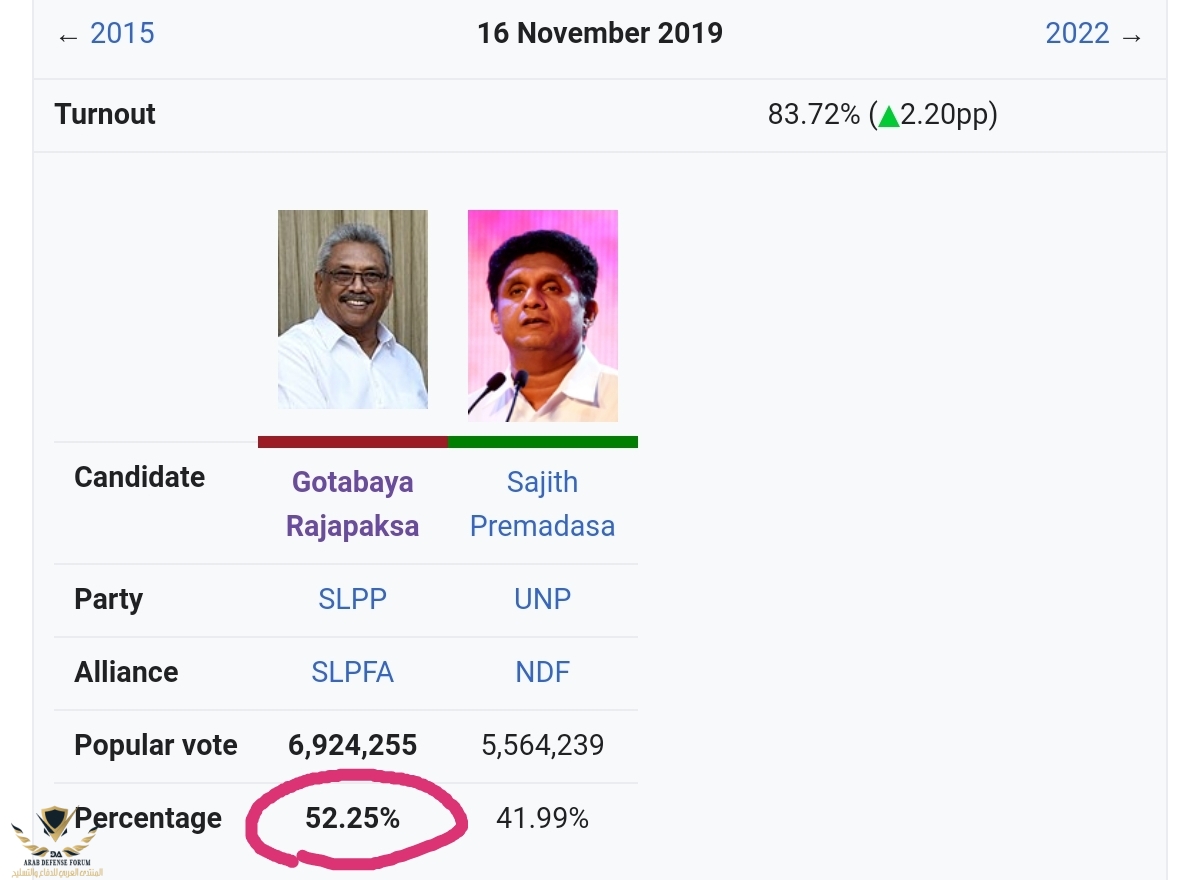This screenshot has height=880, width=1200.
Task: Click the green turnout increase triangle
Action: [889, 116]
